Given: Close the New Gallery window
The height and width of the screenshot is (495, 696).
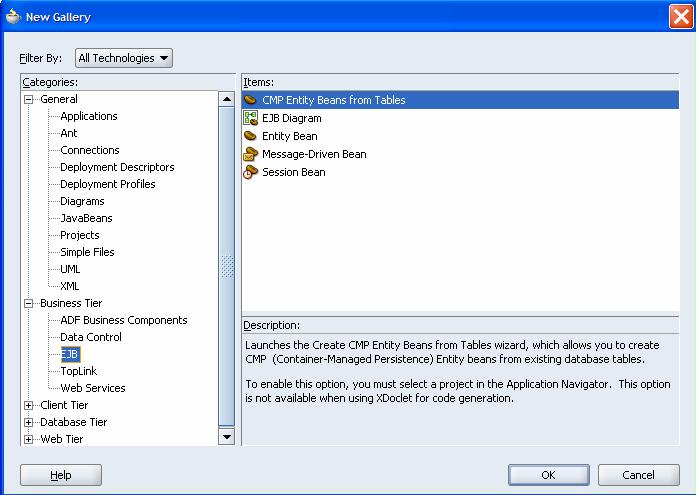Looking at the screenshot, I should click(x=681, y=16).
